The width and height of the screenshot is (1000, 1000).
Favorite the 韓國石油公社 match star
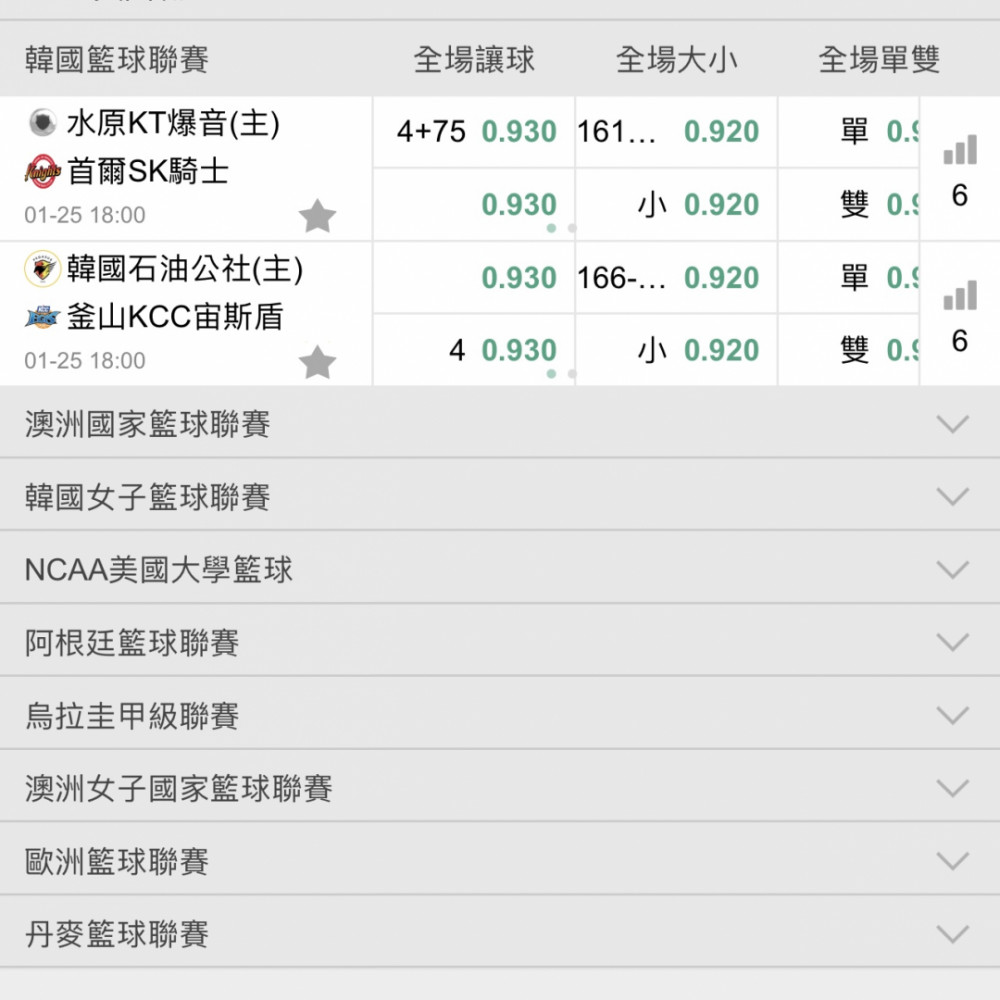318,362
